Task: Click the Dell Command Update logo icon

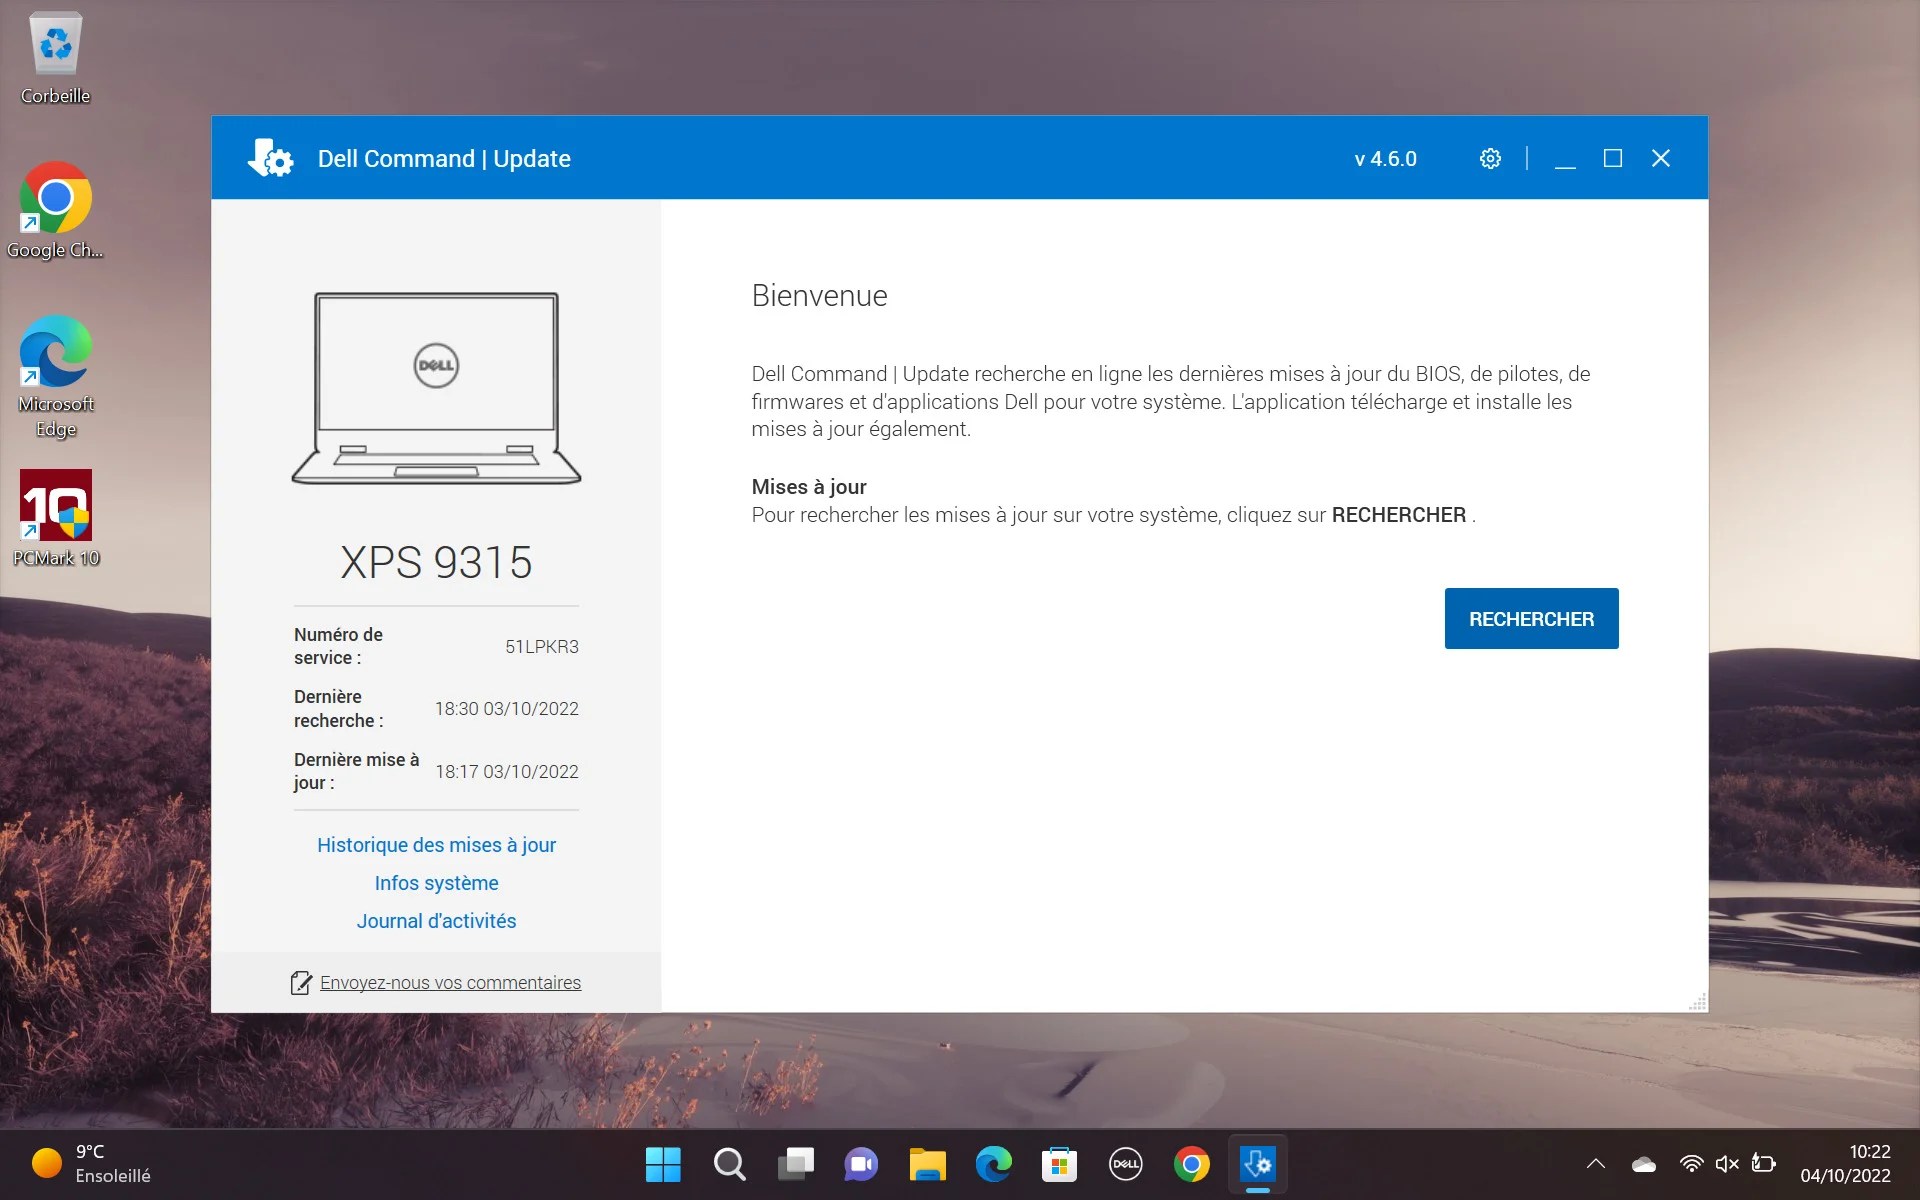Action: coord(270,158)
